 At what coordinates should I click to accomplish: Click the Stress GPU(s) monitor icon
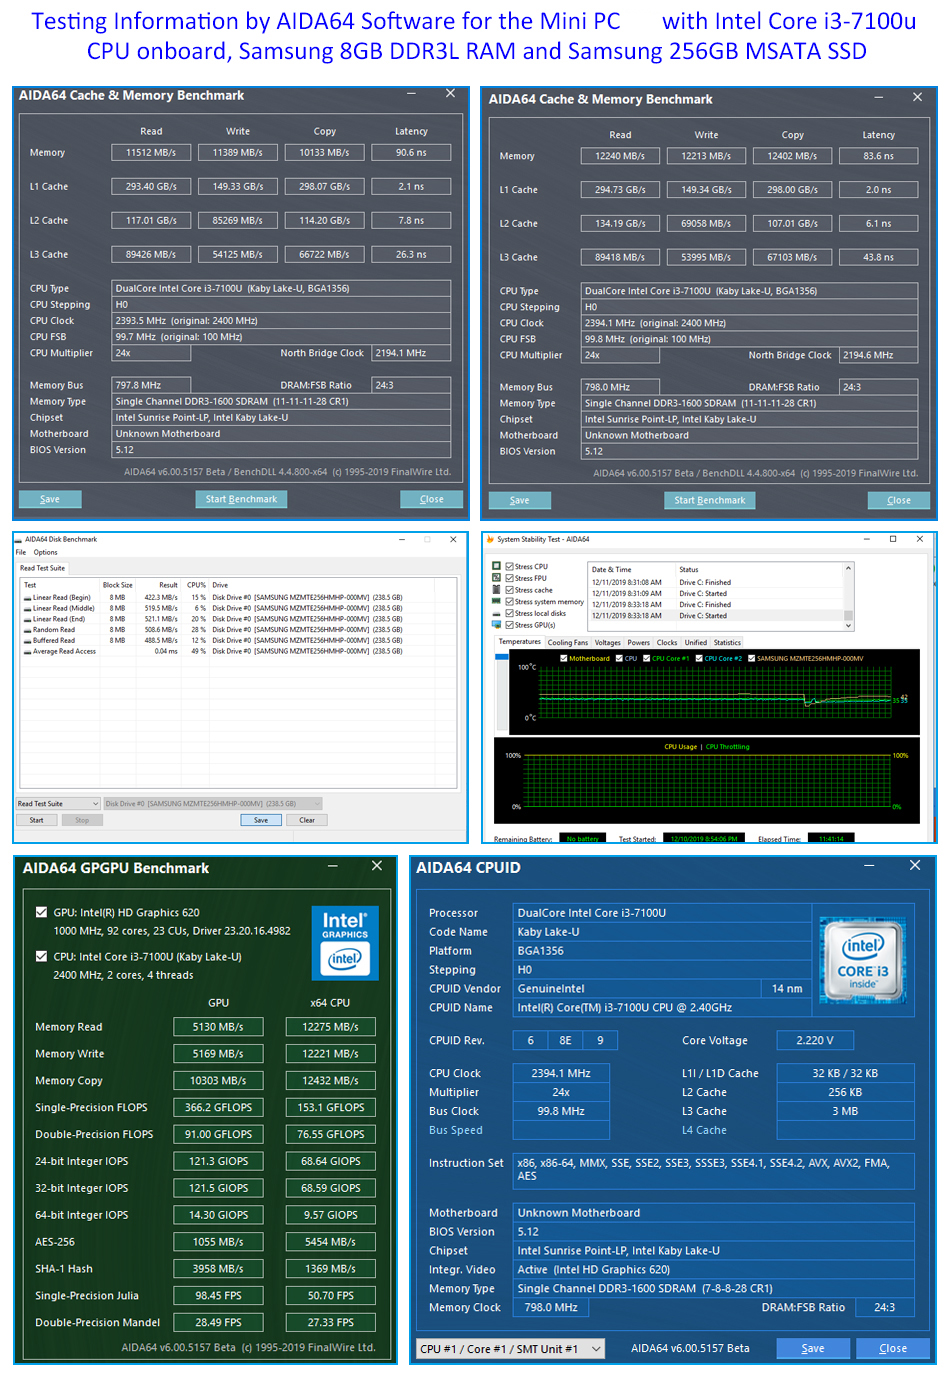tap(497, 625)
